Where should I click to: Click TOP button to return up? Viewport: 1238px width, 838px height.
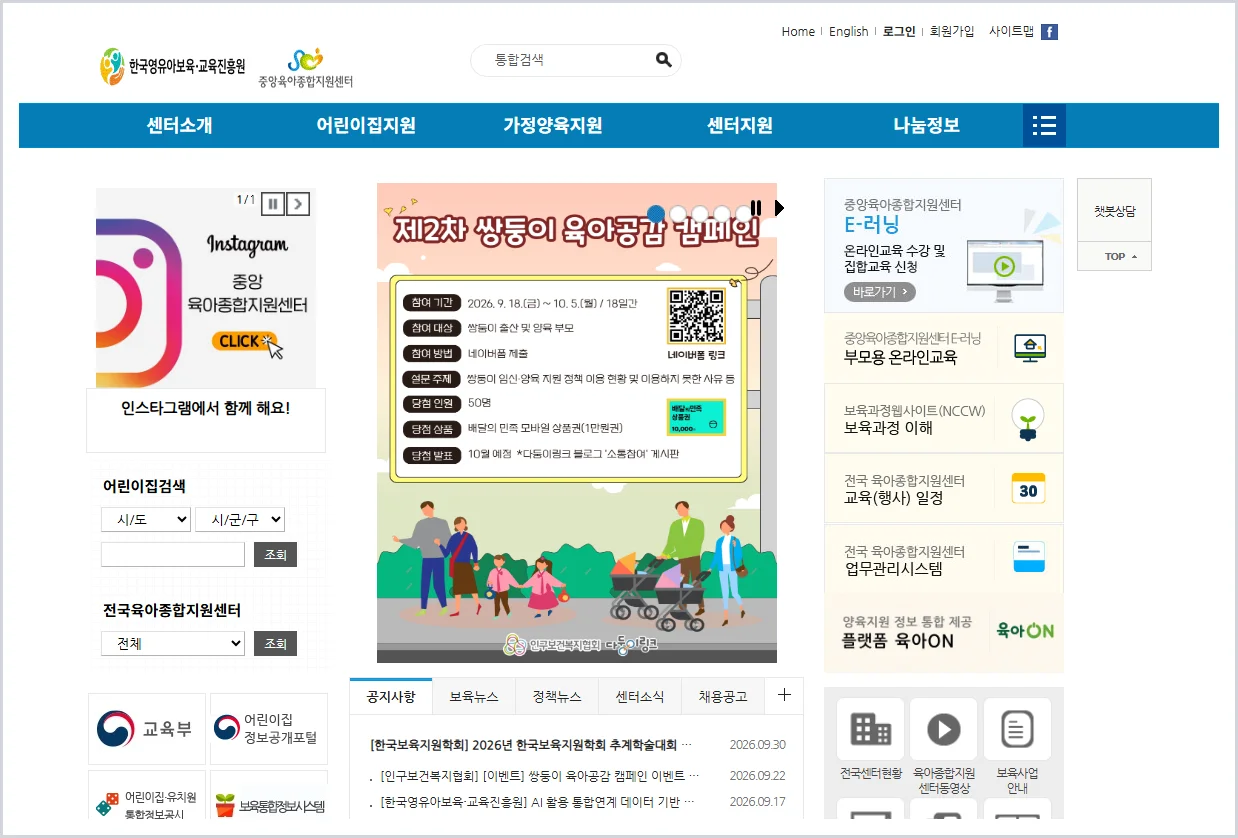coord(1114,257)
